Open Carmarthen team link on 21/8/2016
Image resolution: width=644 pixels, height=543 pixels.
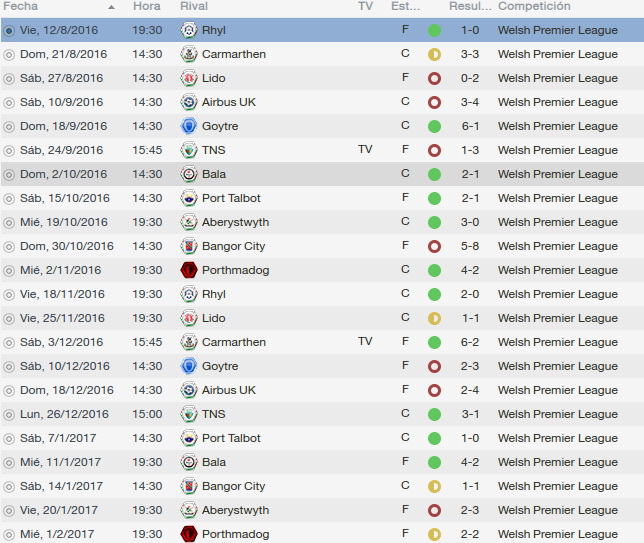click(x=234, y=54)
